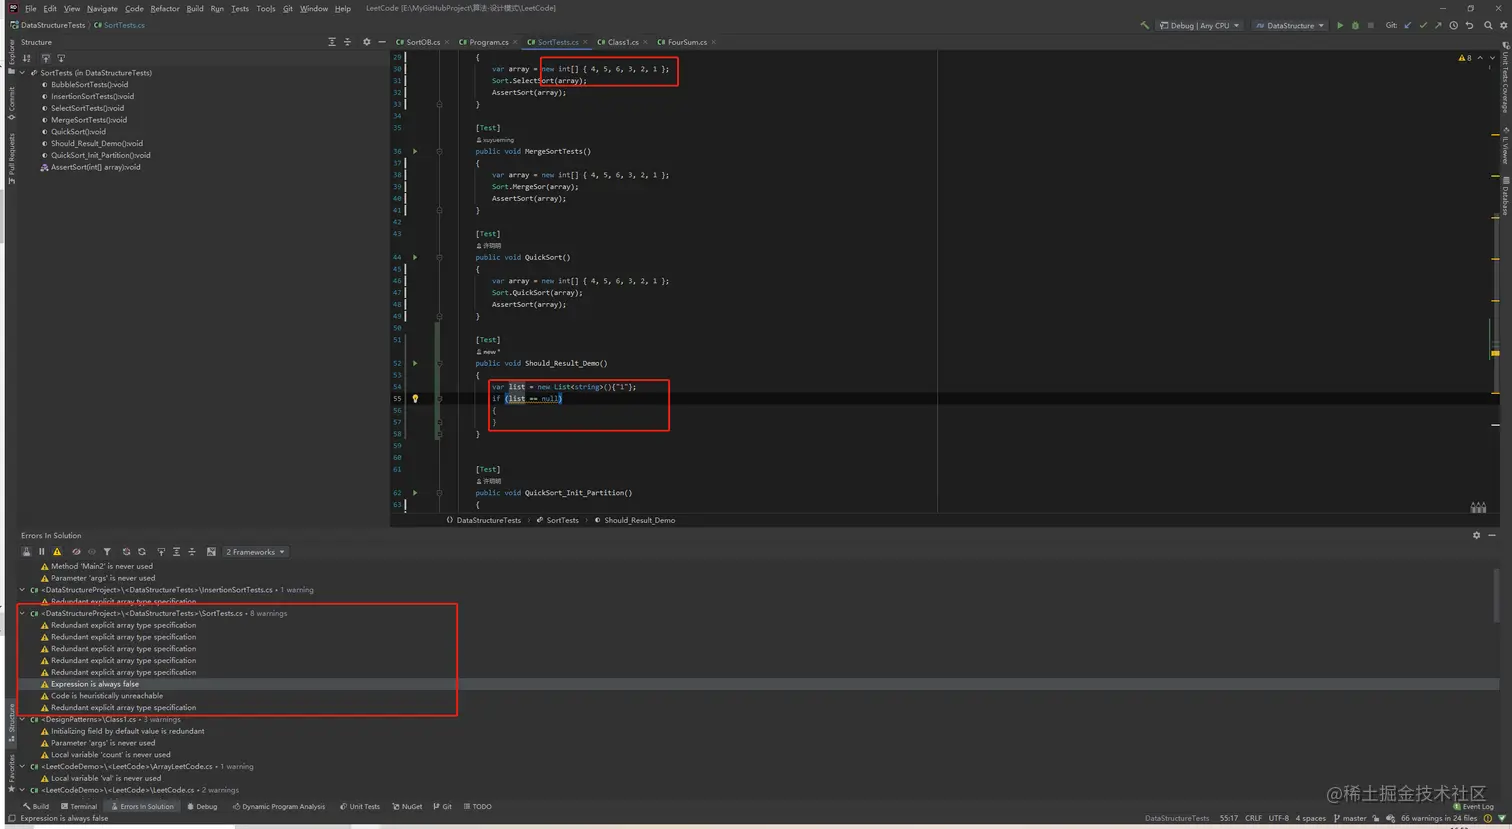Click CRLF line separator in status bar
Screen dimensions: 1512x829
[1253, 819]
